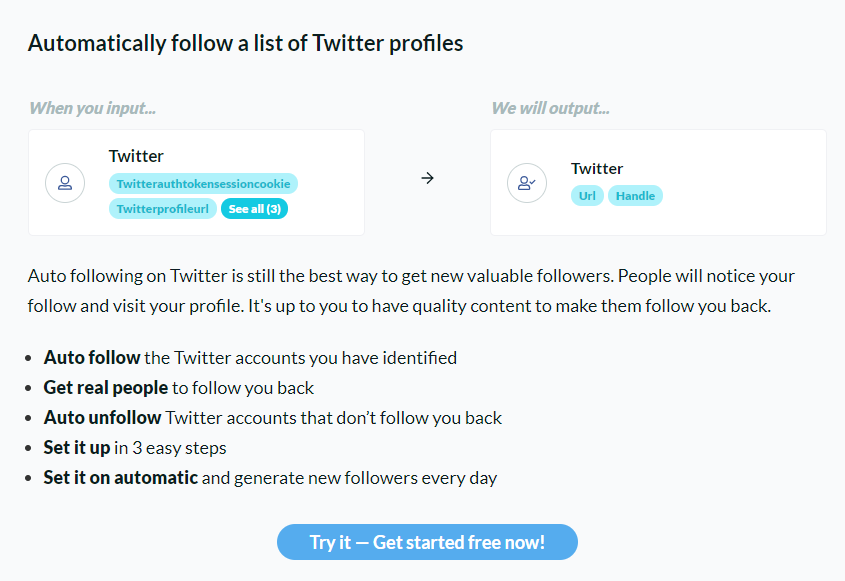The height and width of the screenshot is (581, 845).
Task: Click Try it — Get started free now!
Action: [x=427, y=542]
